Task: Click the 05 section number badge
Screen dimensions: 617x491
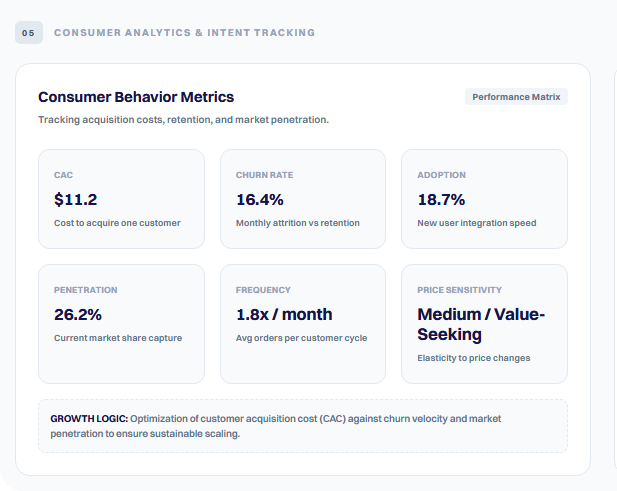Action: (29, 33)
